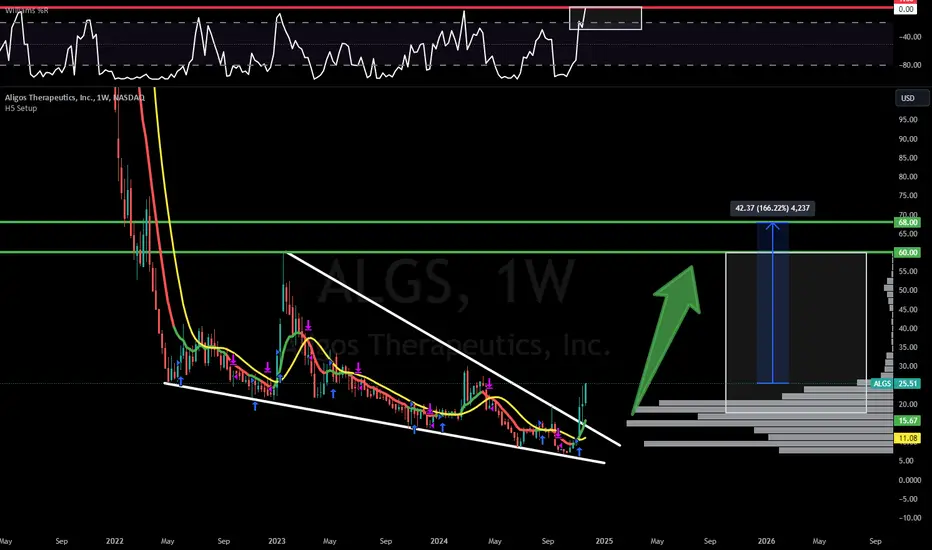Click the 50.00 price scale value
The height and width of the screenshot is (550, 932).
(908, 291)
